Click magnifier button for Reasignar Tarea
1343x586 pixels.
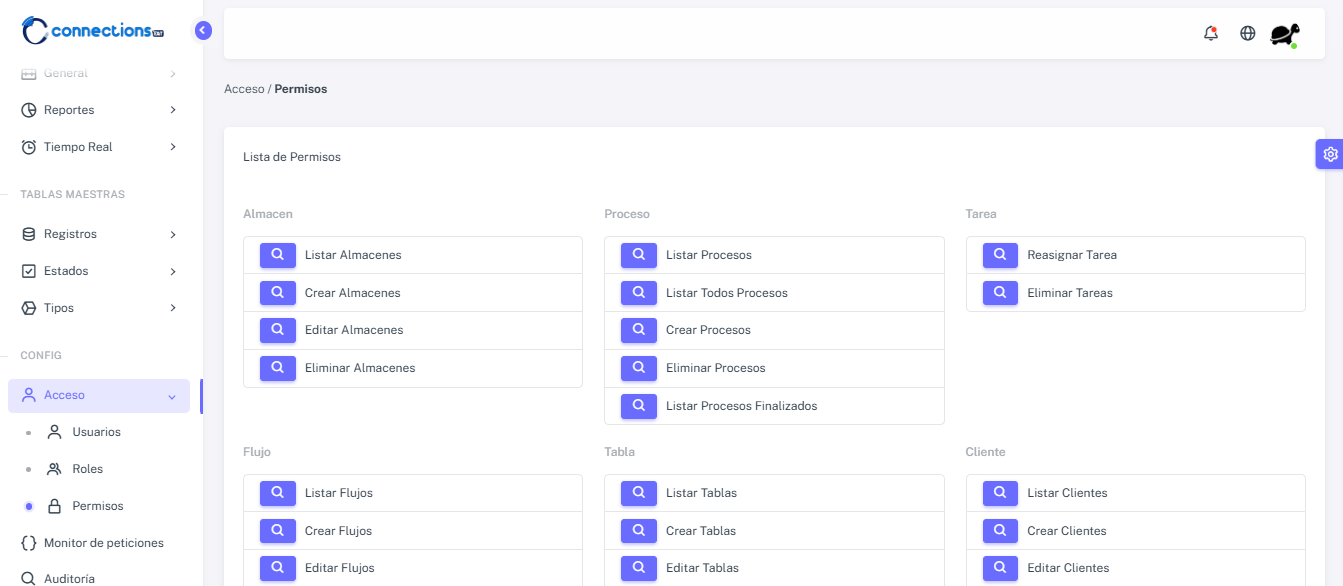(1000, 255)
